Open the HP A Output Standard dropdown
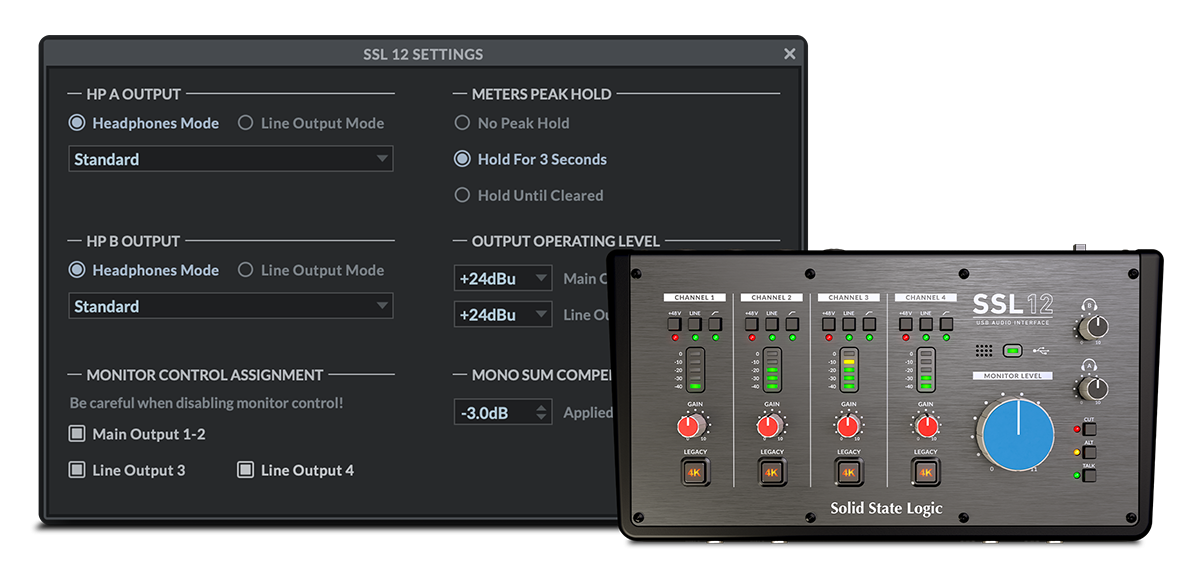The height and width of the screenshot is (583, 1200). [x=230, y=159]
